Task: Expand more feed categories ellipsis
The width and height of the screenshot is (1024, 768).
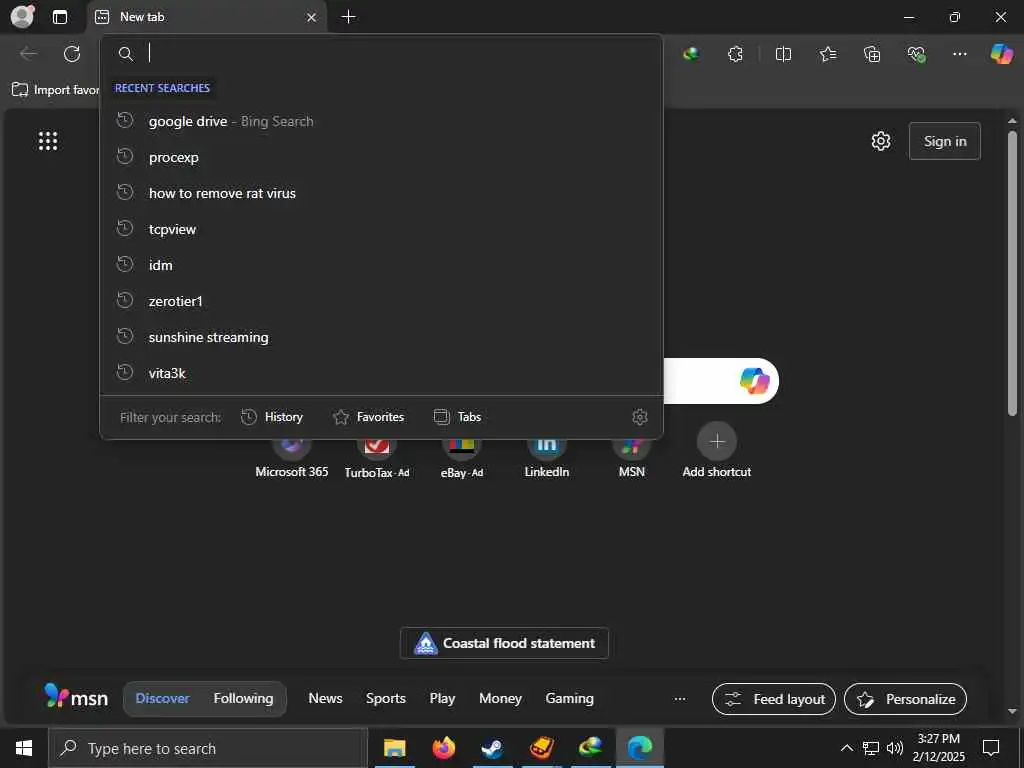Action: (x=680, y=699)
